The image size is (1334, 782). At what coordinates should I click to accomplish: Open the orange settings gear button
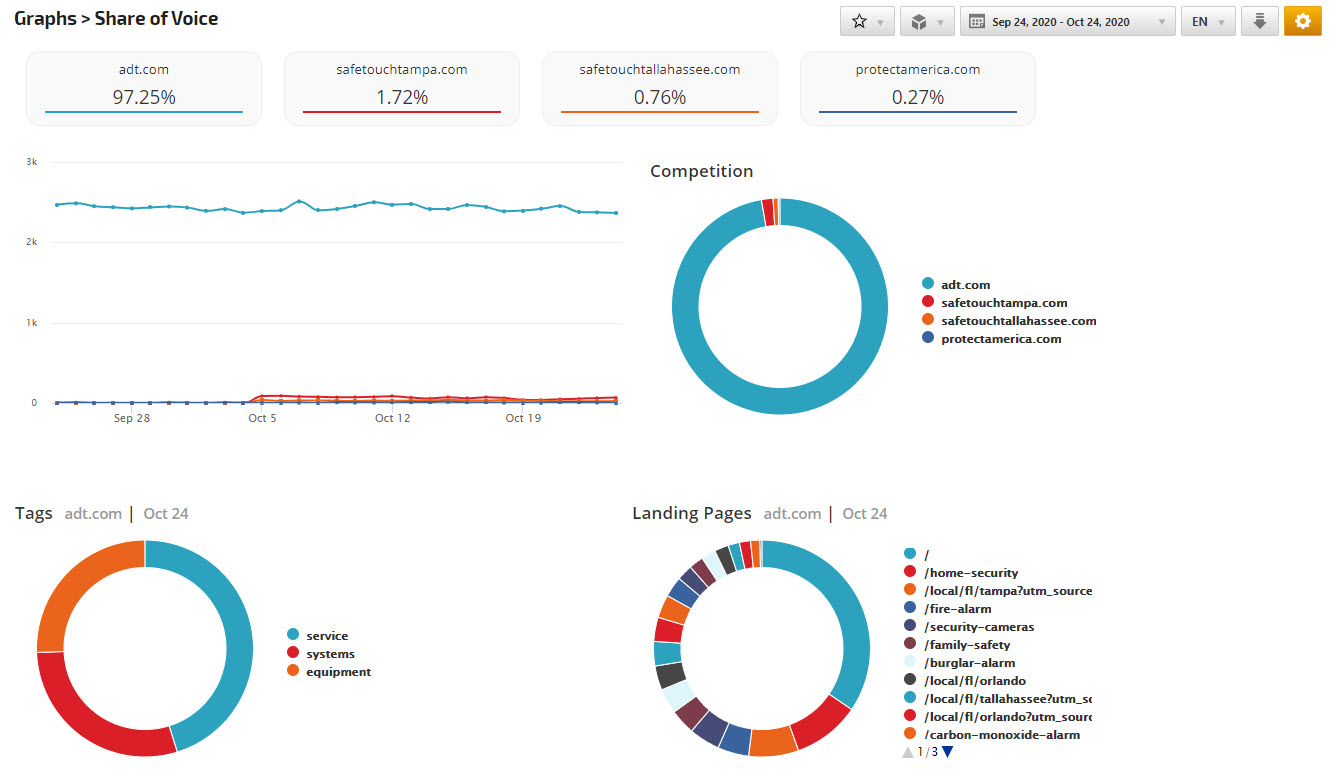1302,21
